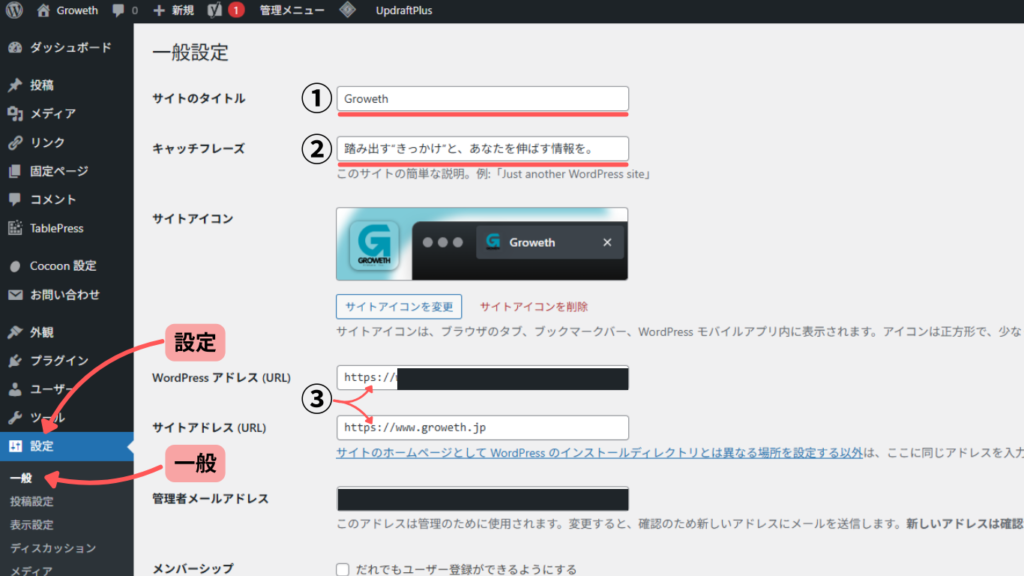Image resolution: width=1024 pixels, height=576 pixels.
Task: Click the キャッチフレーズ text field
Action: pos(482,149)
